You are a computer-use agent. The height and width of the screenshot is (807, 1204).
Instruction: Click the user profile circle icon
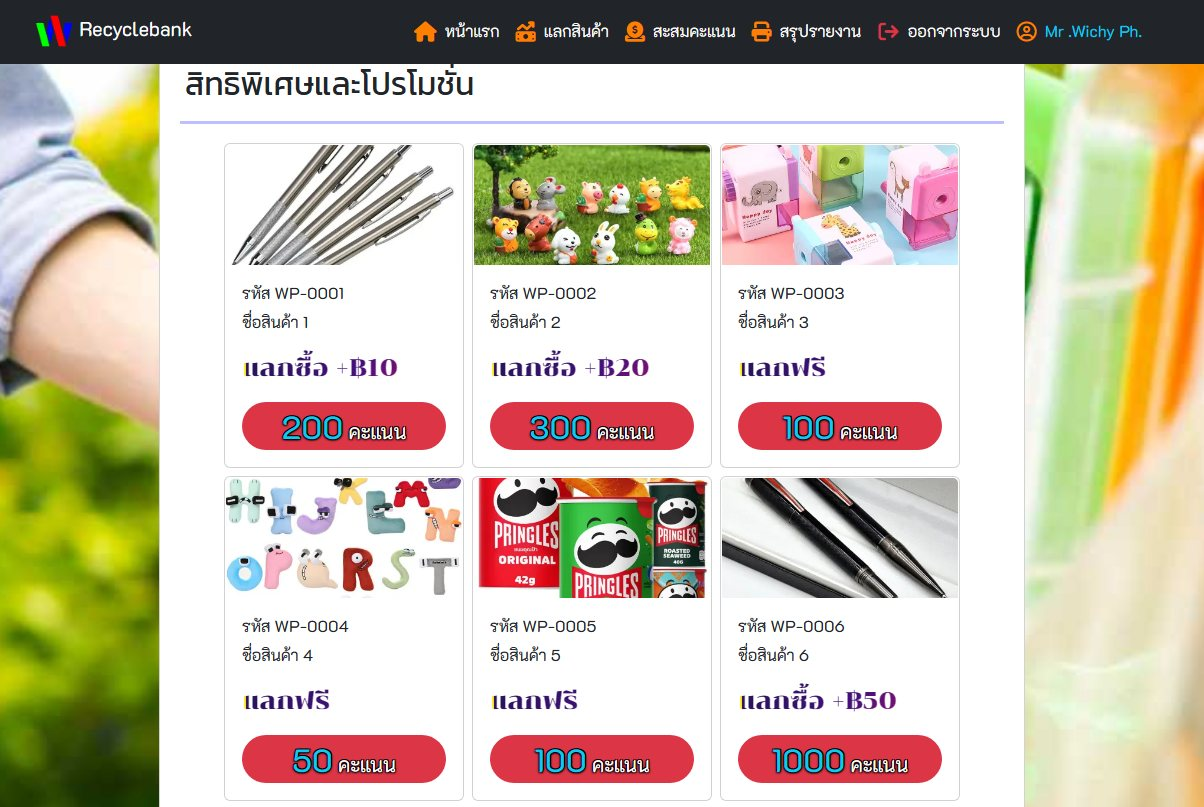click(x=1026, y=32)
